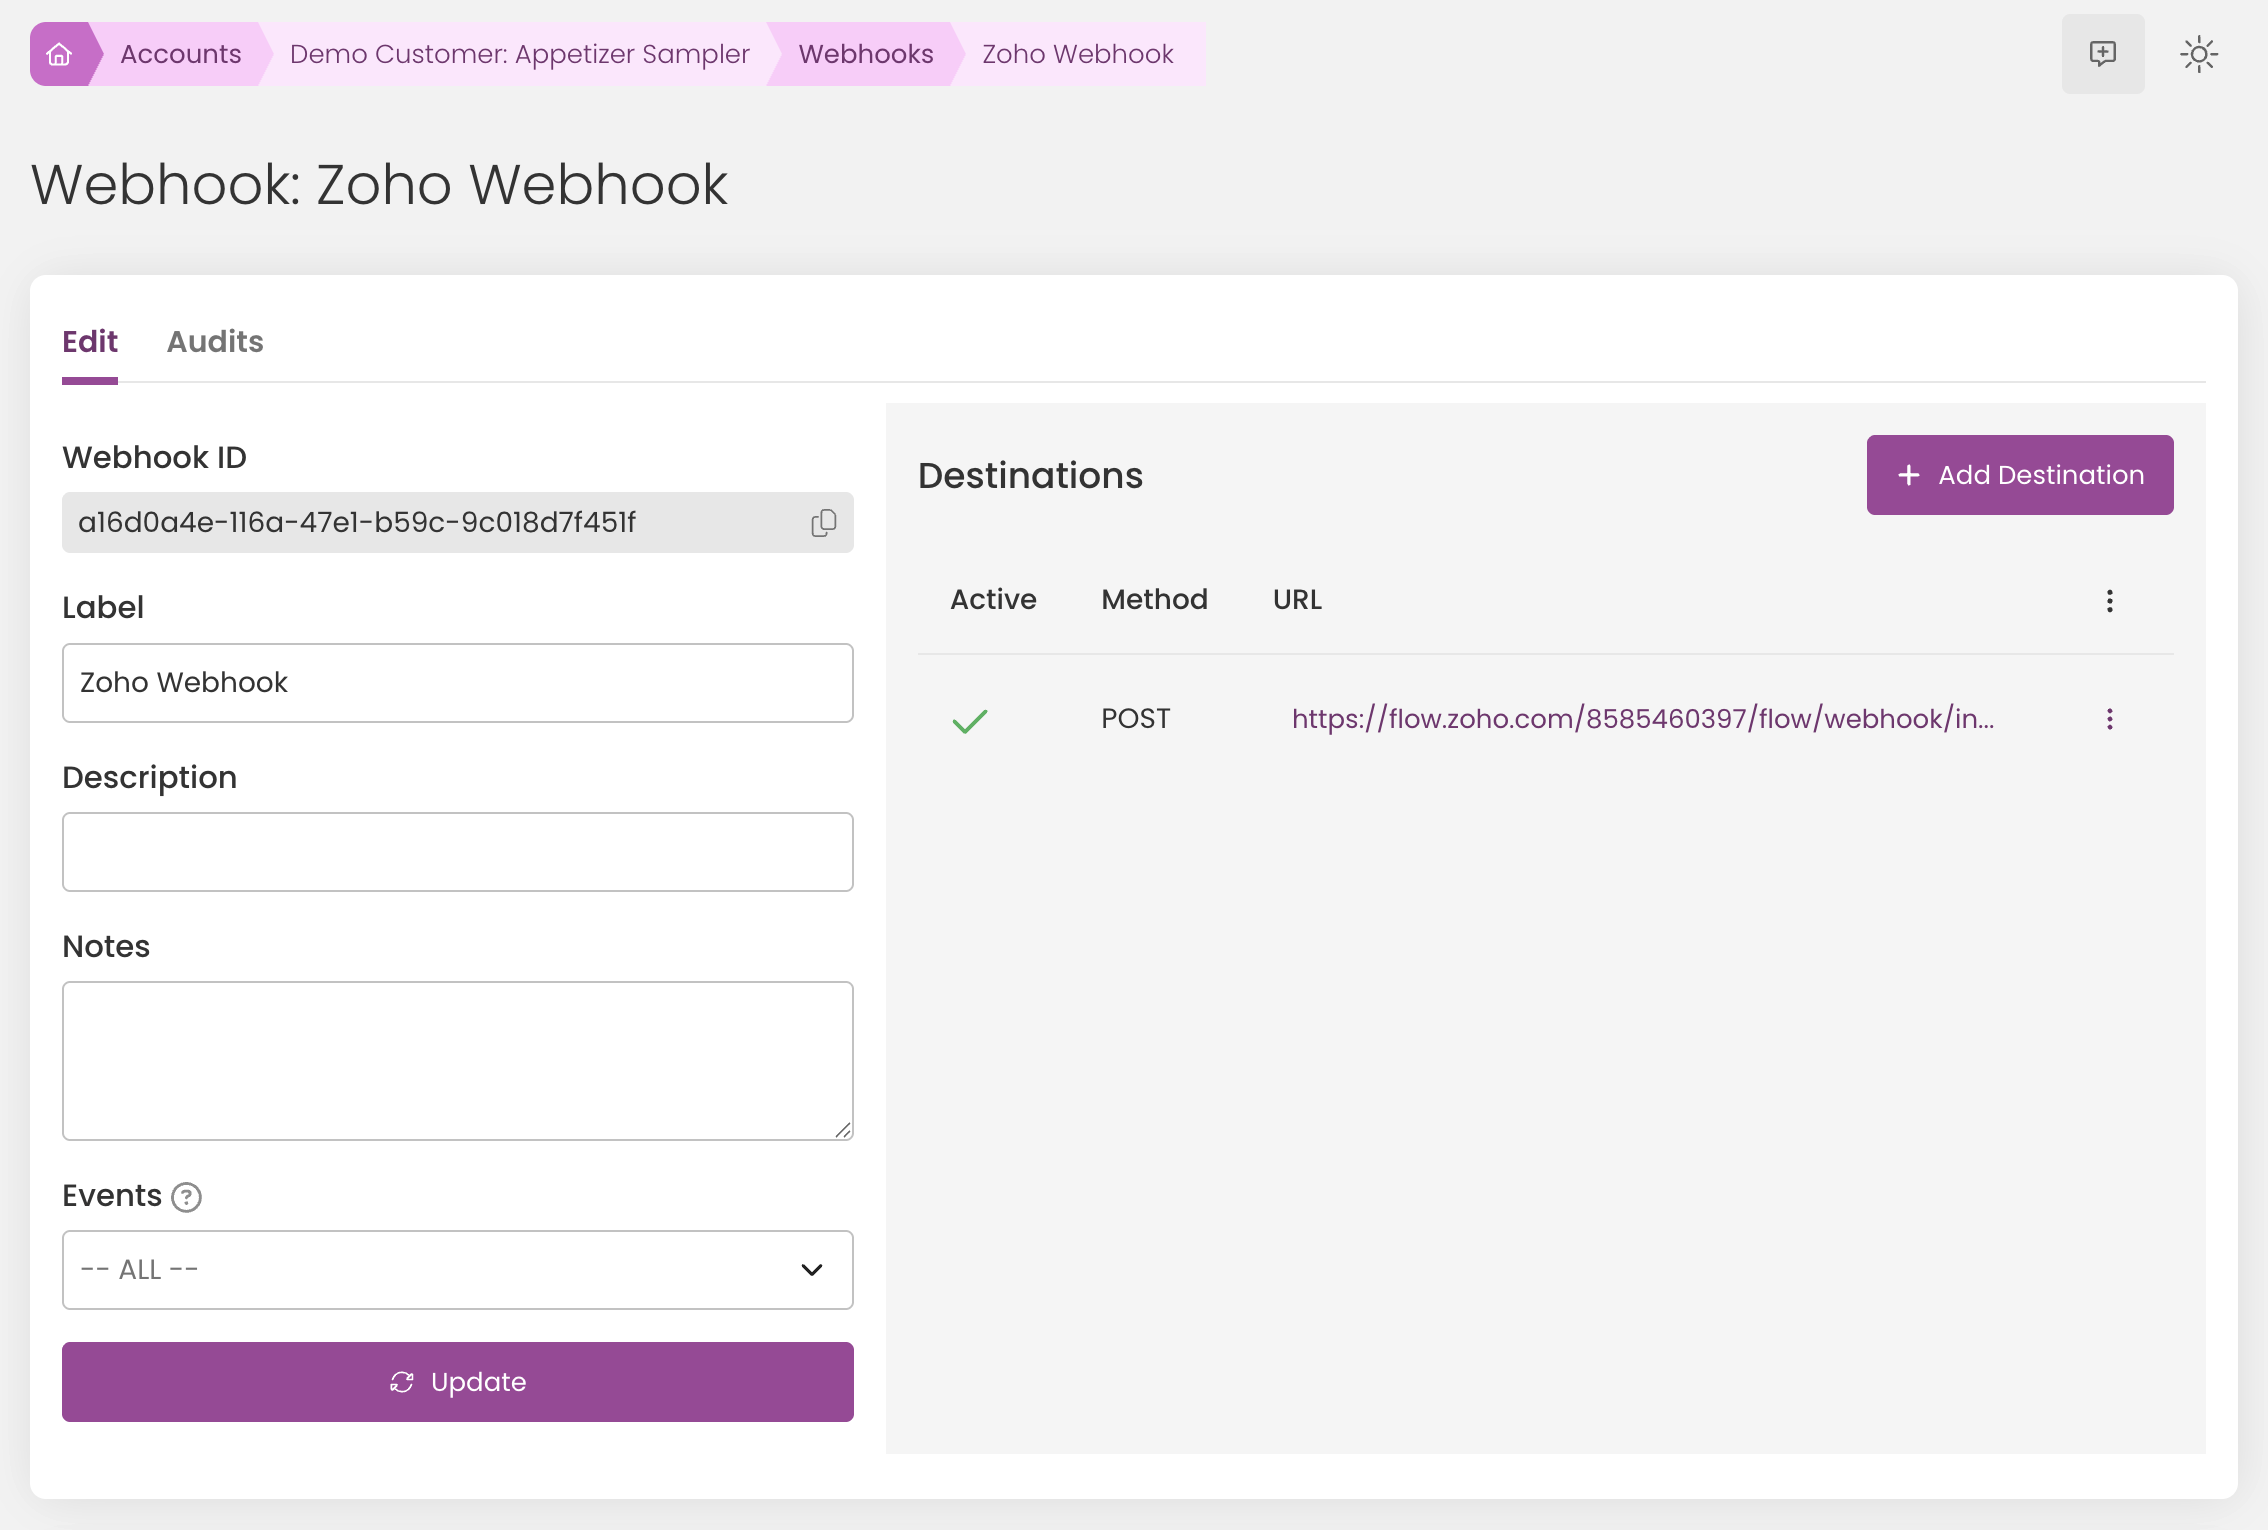Open Destinations table header options menu
Image resolution: width=2268 pixels, height=1530 pixels.
2110,601
